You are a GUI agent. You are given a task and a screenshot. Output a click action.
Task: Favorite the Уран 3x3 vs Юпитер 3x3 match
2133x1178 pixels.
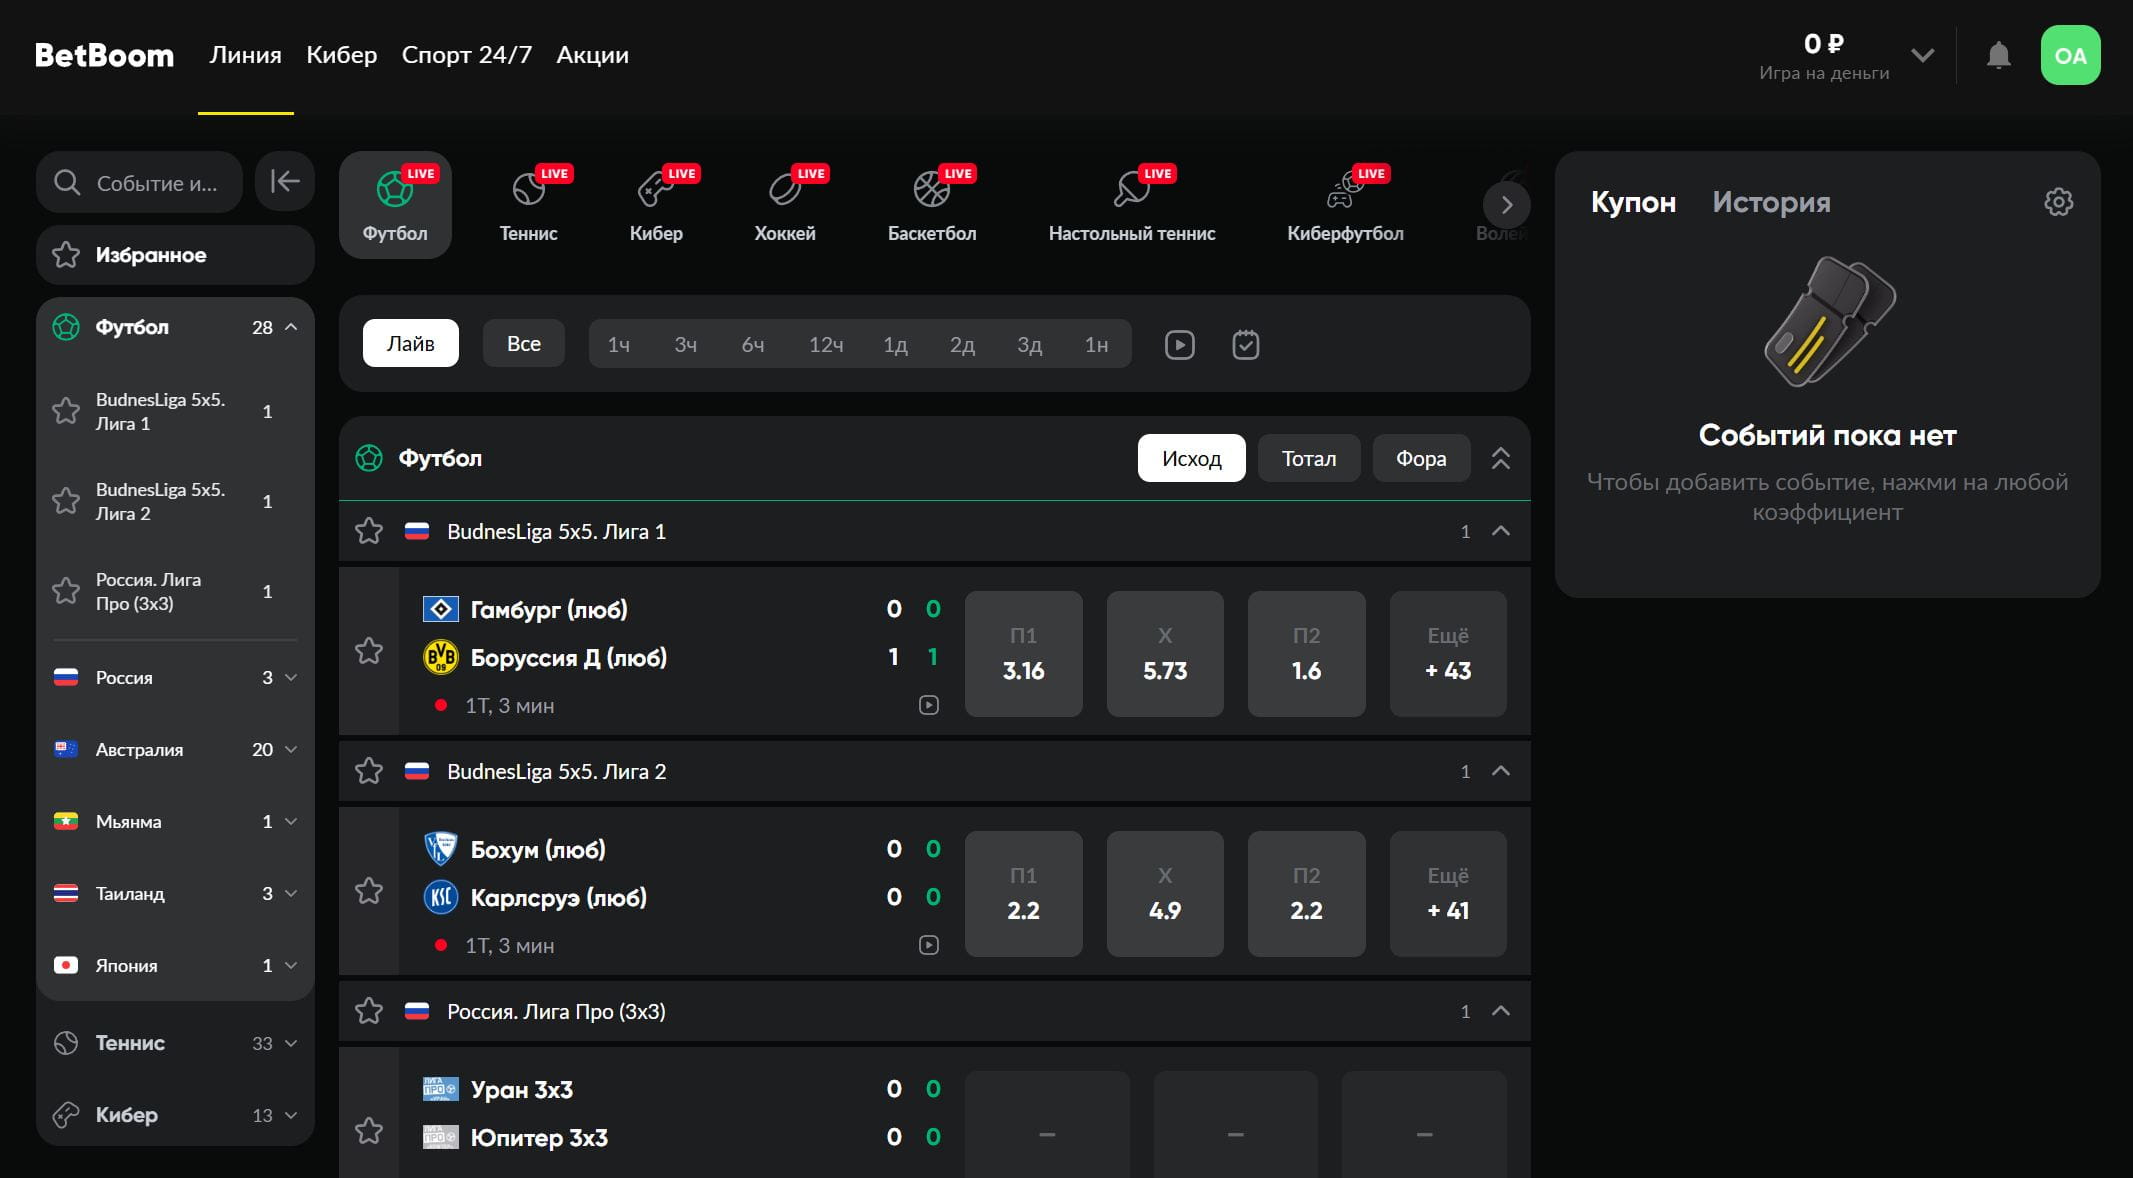pos(369,1131)
